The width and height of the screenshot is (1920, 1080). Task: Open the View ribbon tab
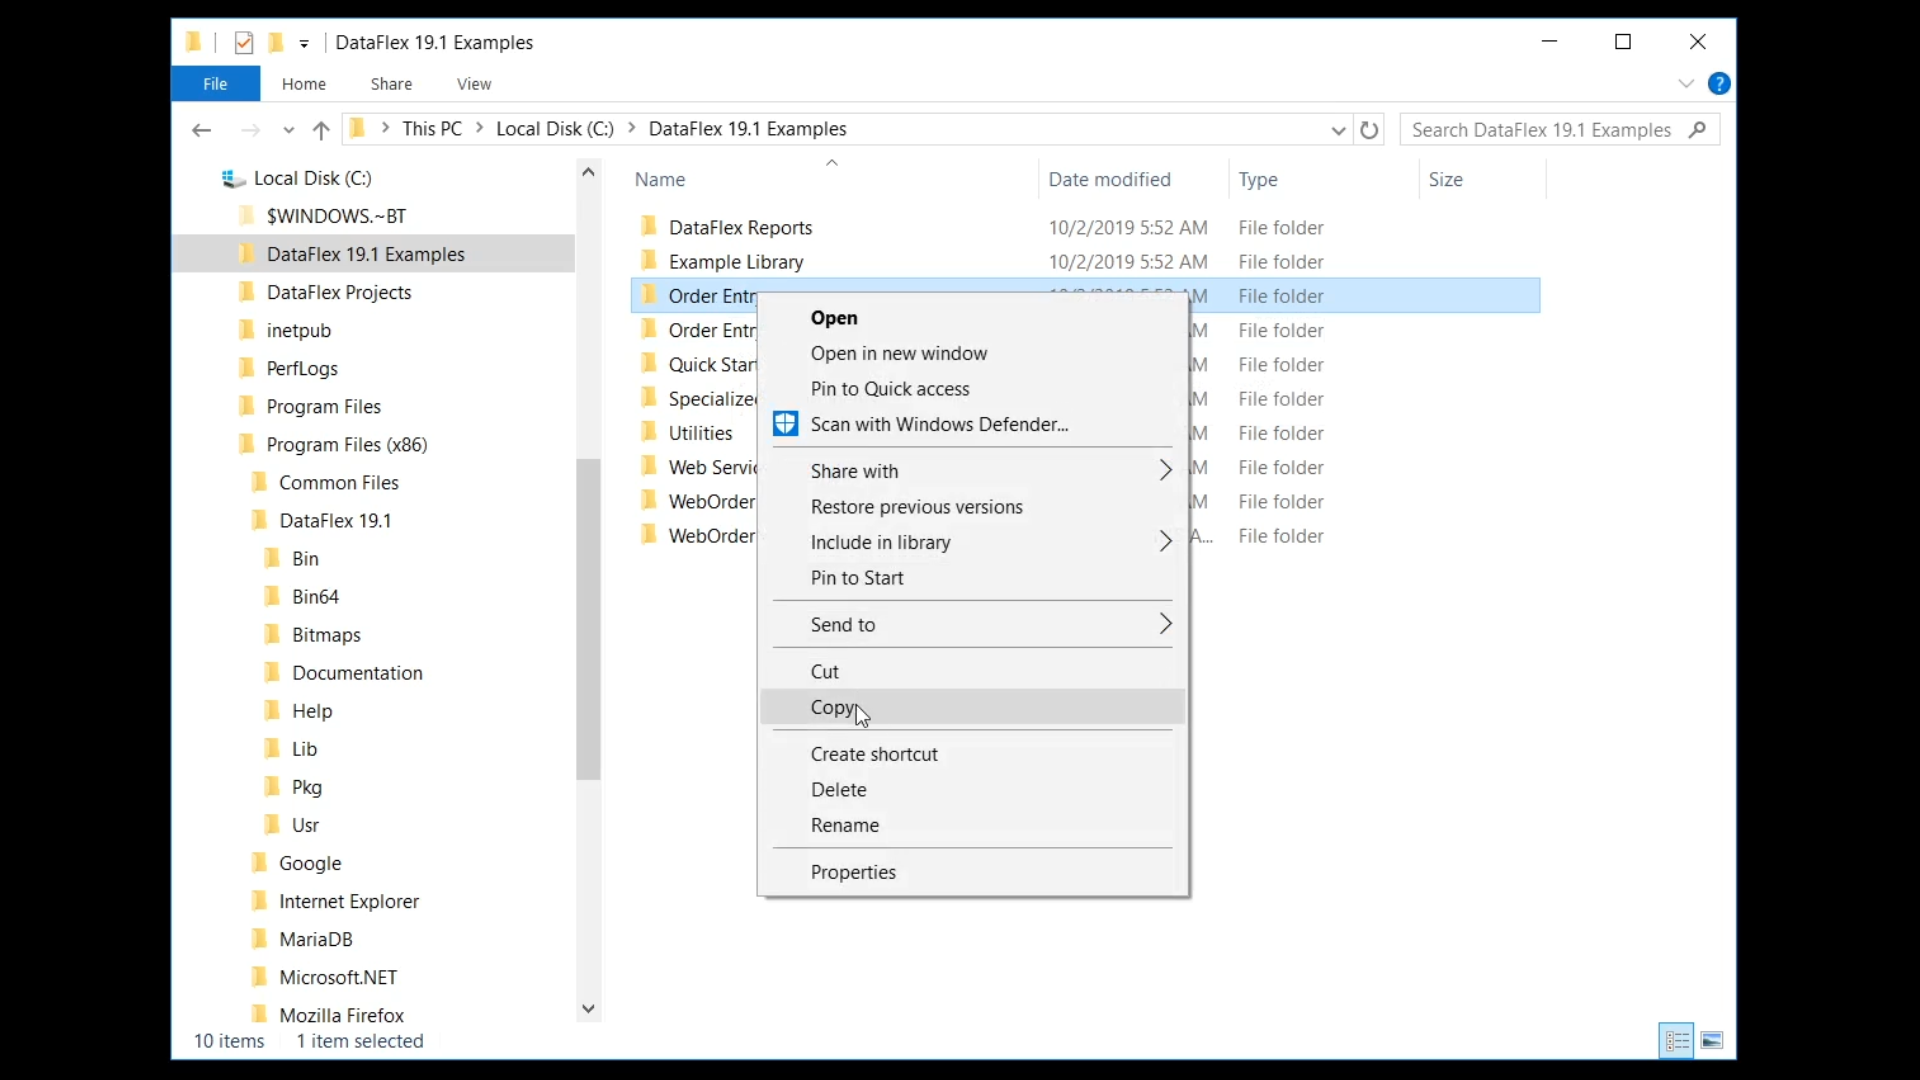[x=474, y=84]
